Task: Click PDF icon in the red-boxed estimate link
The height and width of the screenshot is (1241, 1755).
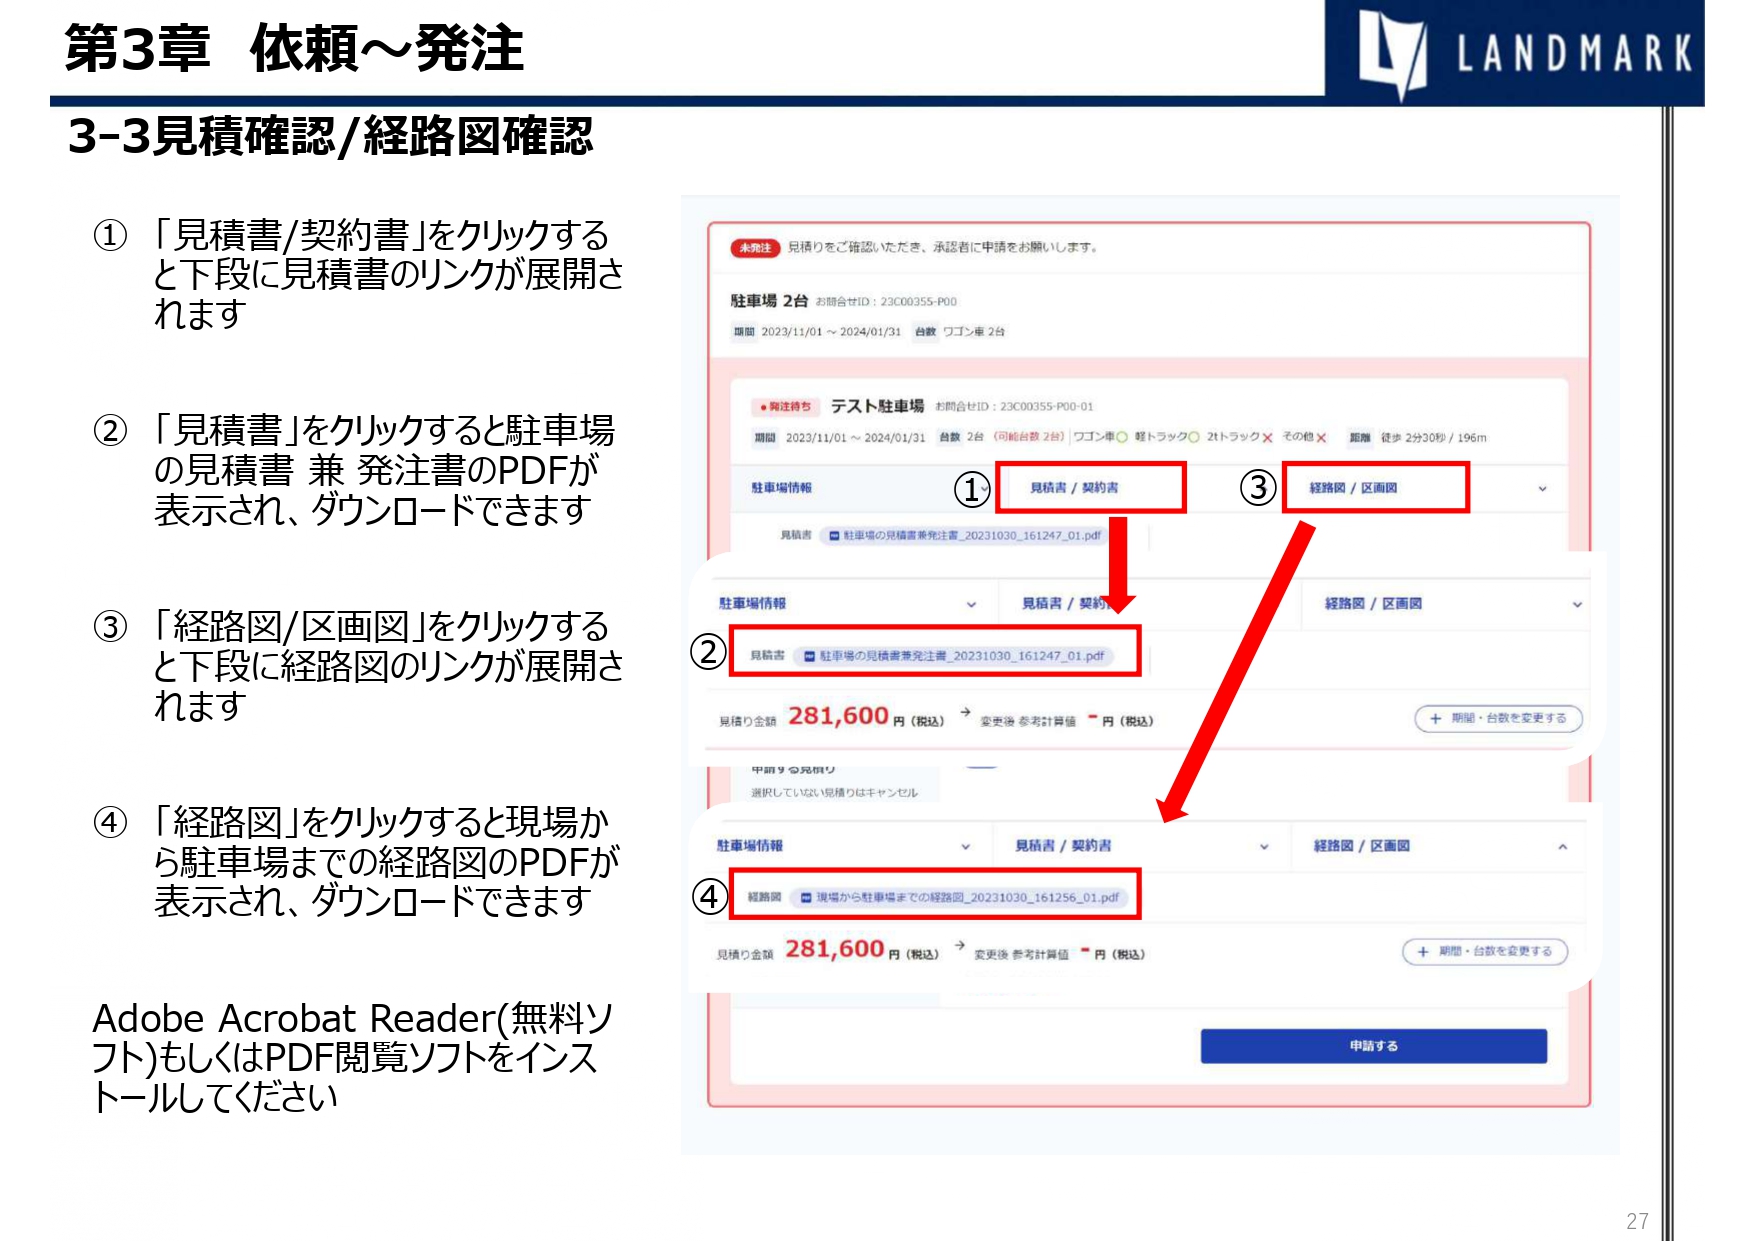Action: coord(810,657)
